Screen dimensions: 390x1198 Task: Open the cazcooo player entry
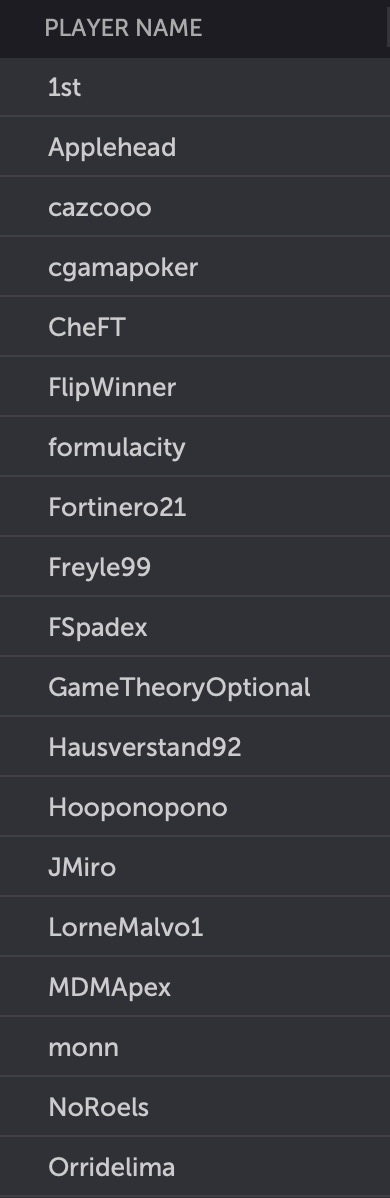[195, 207]
